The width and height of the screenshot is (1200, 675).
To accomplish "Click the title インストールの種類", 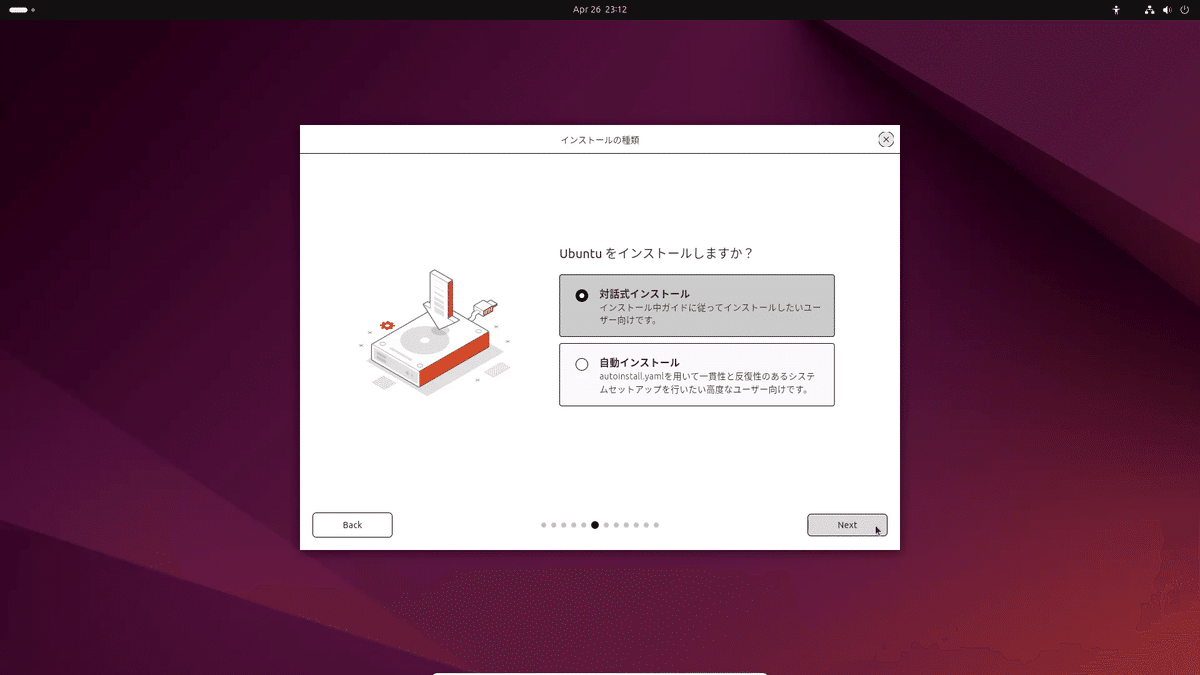I will (600, 140).
